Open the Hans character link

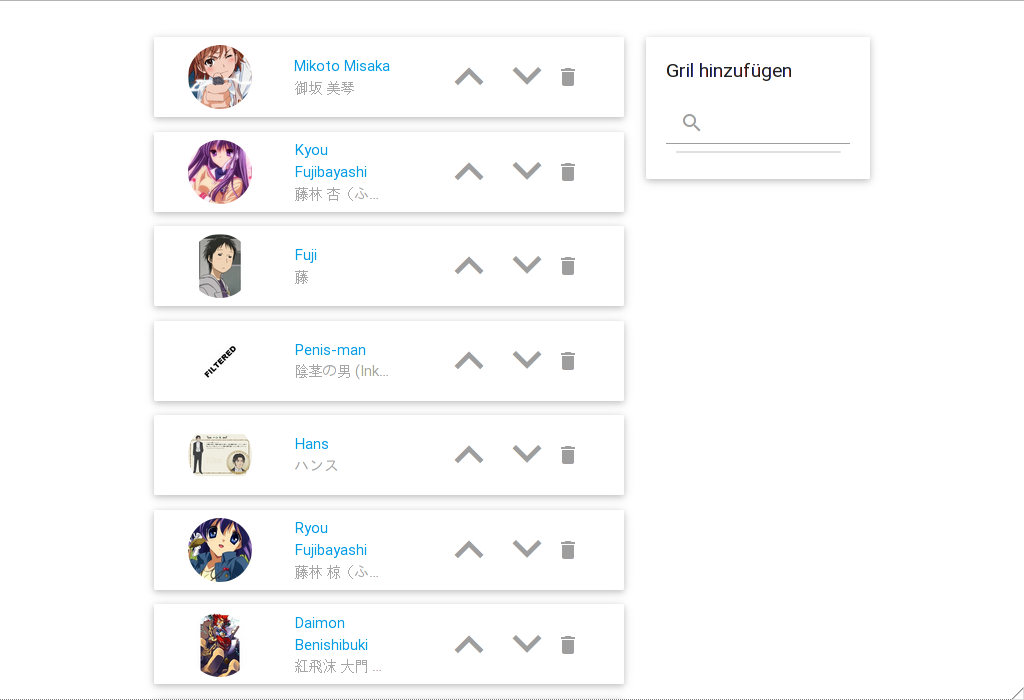pos(312,444)
